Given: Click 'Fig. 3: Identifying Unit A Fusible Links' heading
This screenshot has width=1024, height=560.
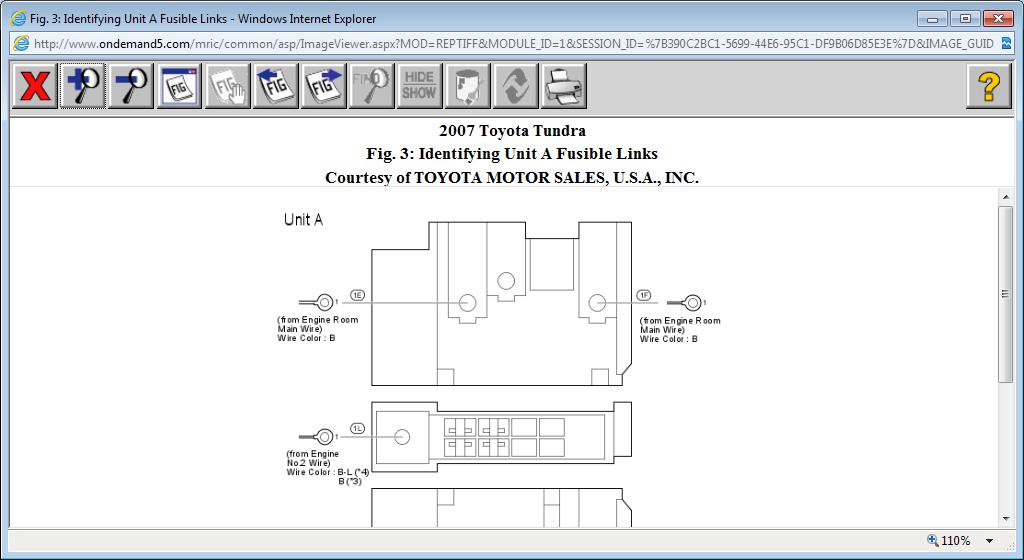Looking at the screenshot, I should point(512,154).
